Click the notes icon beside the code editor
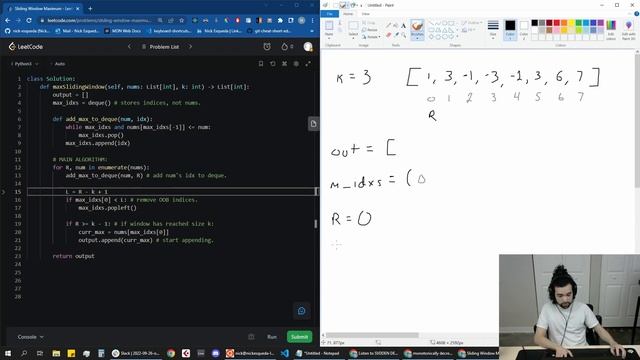Screen dimensions: 640x360 313,124
